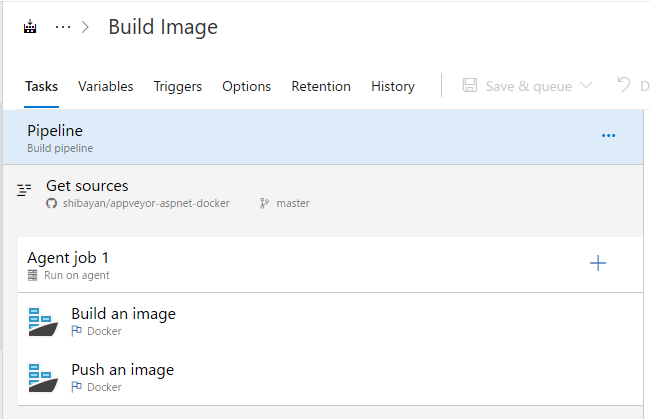Expand the Save & queue dropdown arrow
The width and height of the screenshot is (650, 419).
(586, 86)
